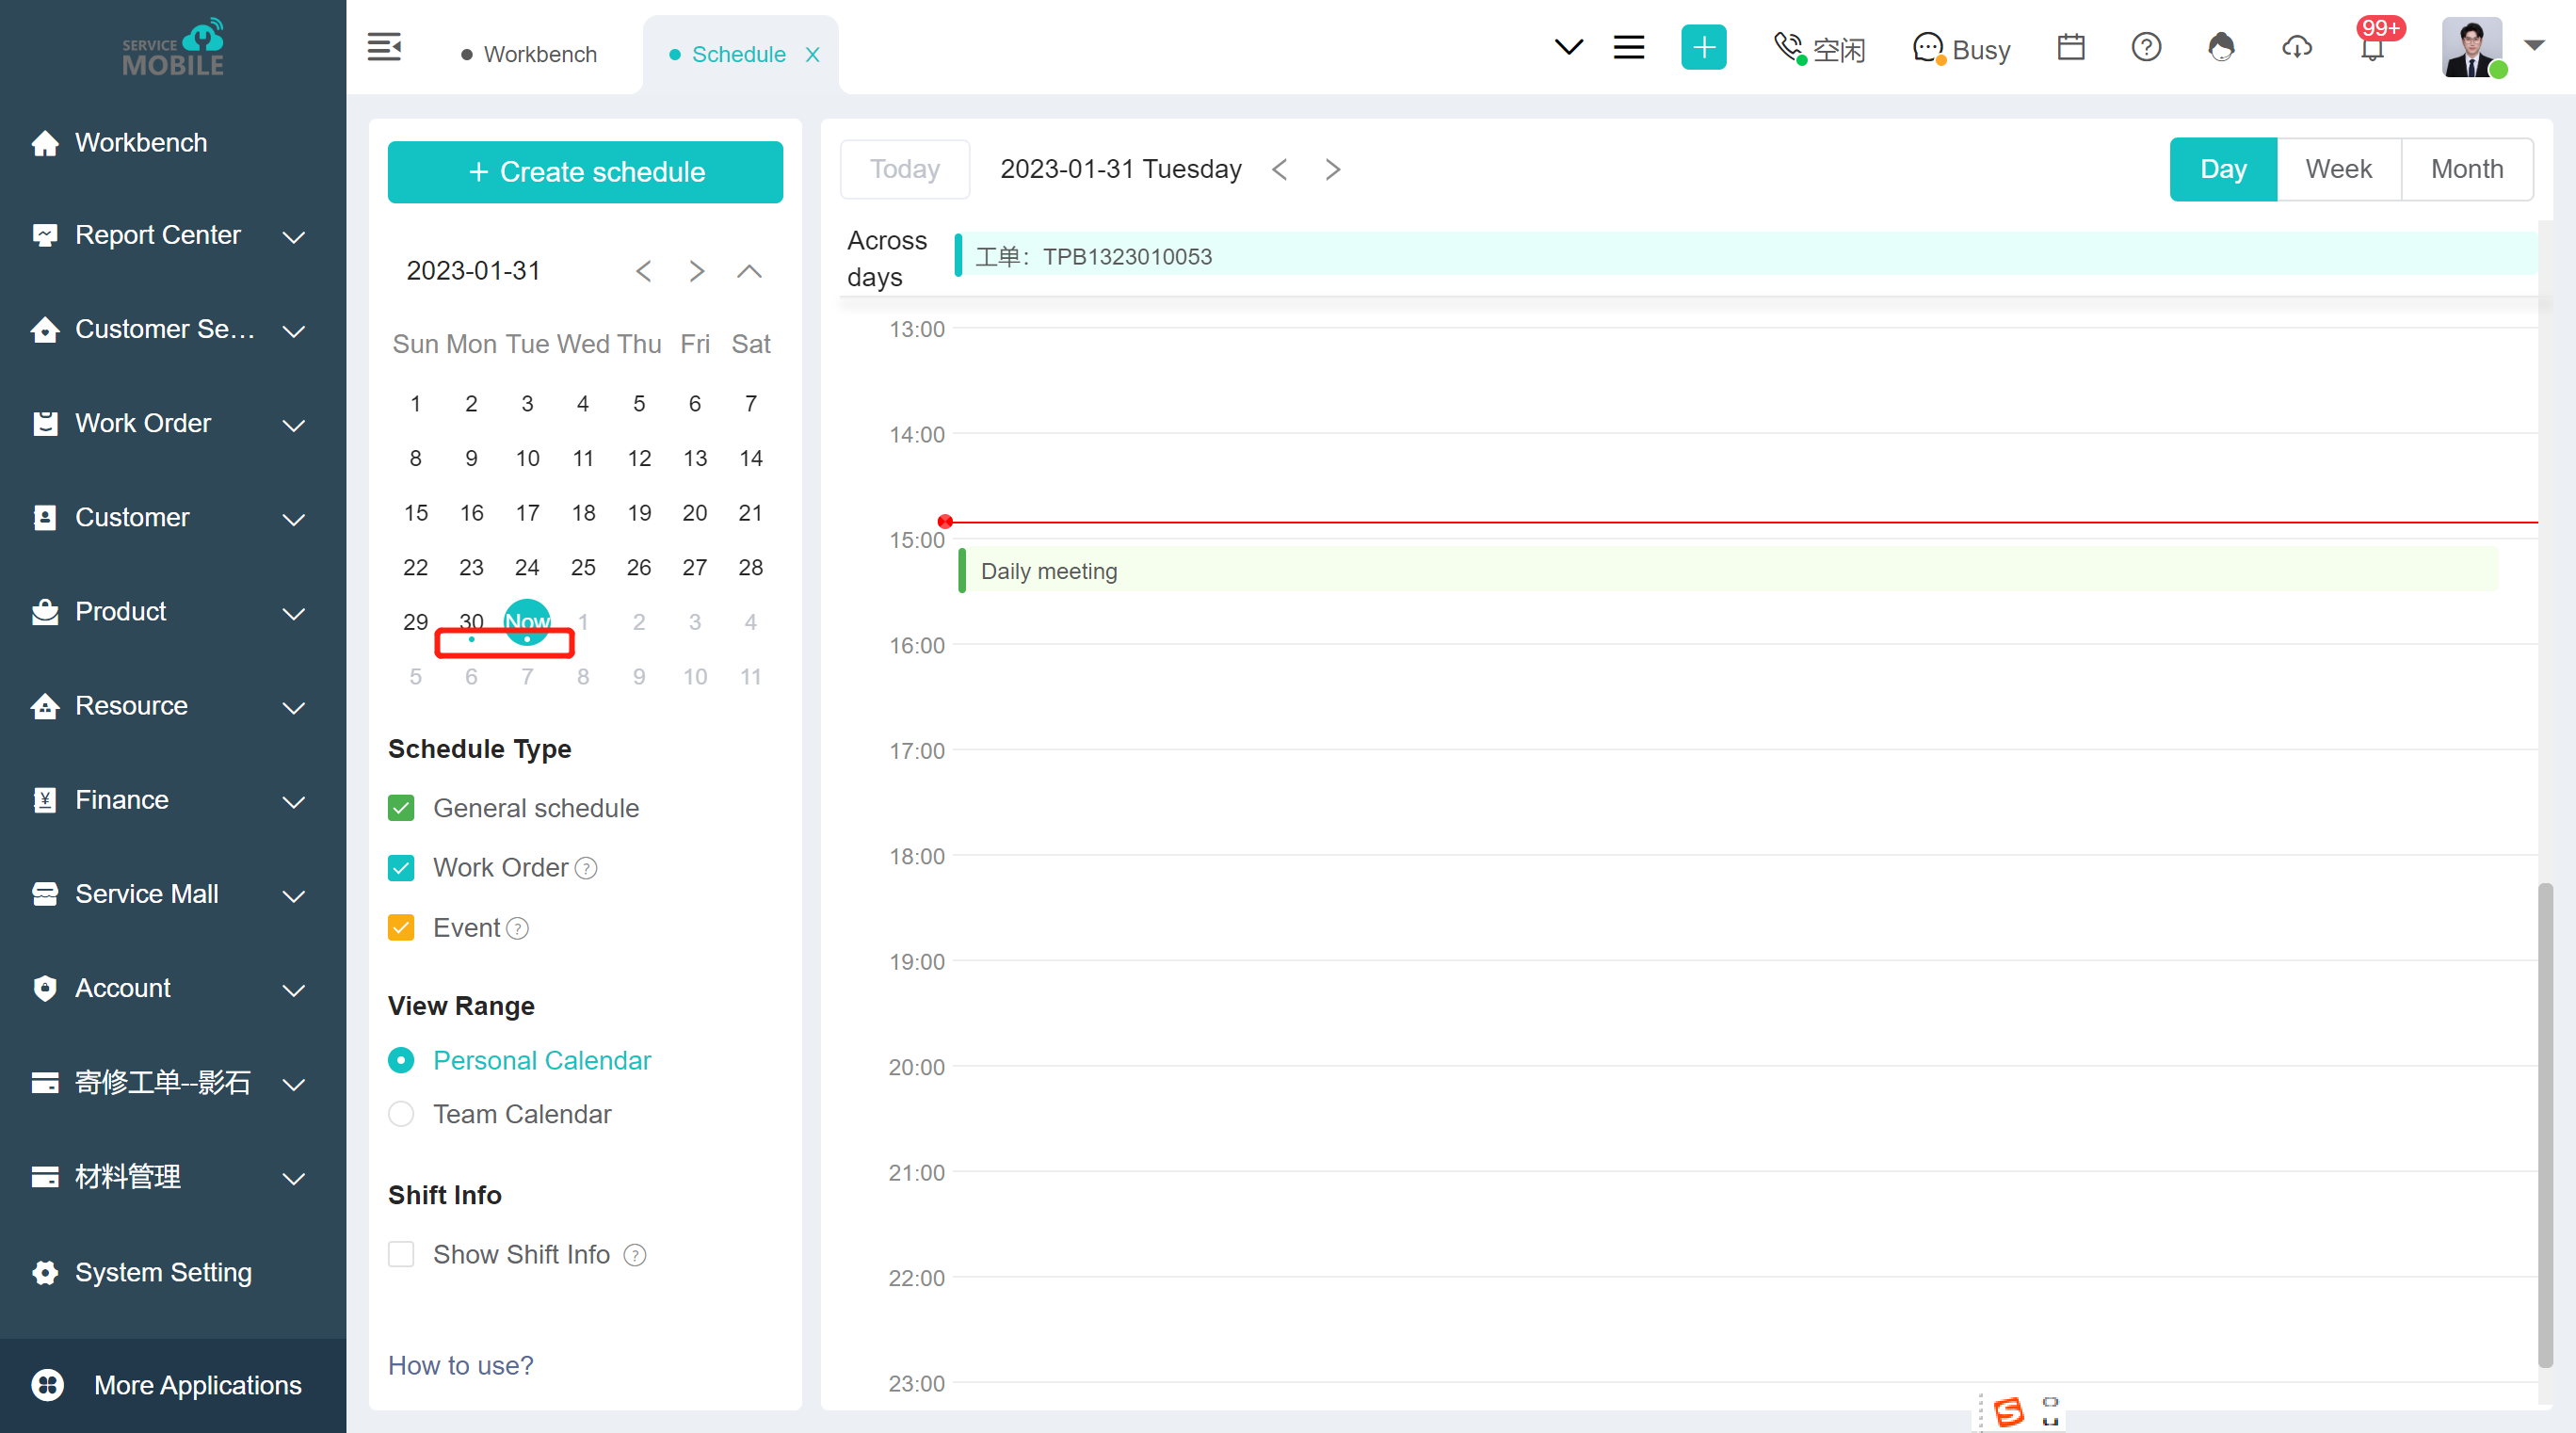Go to next day in main calendar

(1332, 169)
